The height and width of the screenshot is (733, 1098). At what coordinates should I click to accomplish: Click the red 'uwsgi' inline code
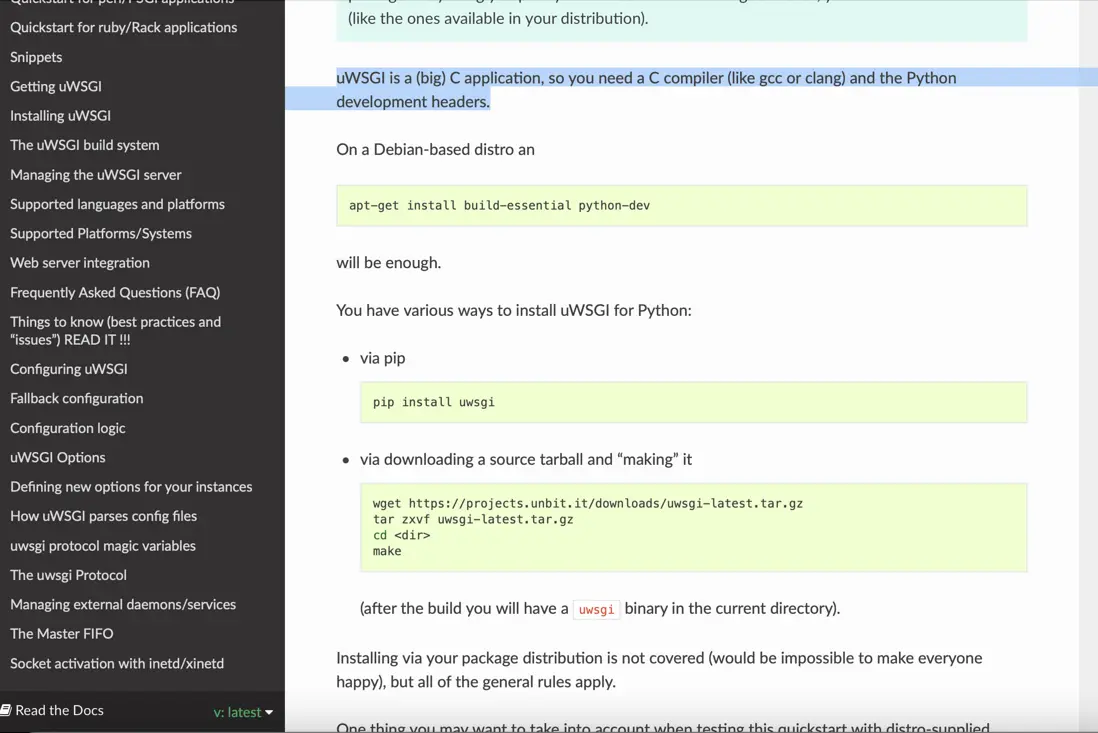coord(596,609)
